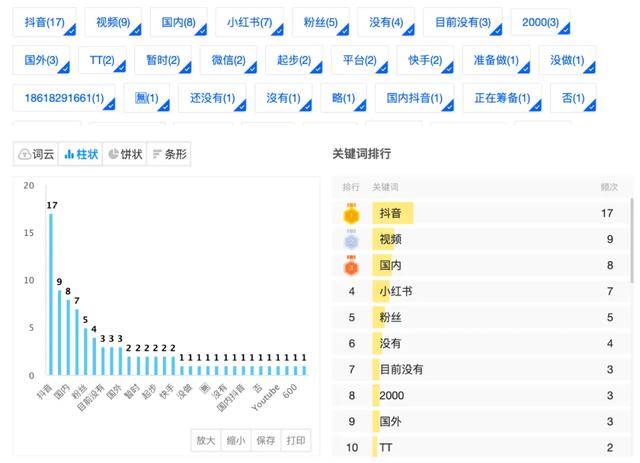The width and height of the screenshot is (640, 463).
Task: Toggle the 起步(2) keyword chip
Action: (x=294, y=60)
